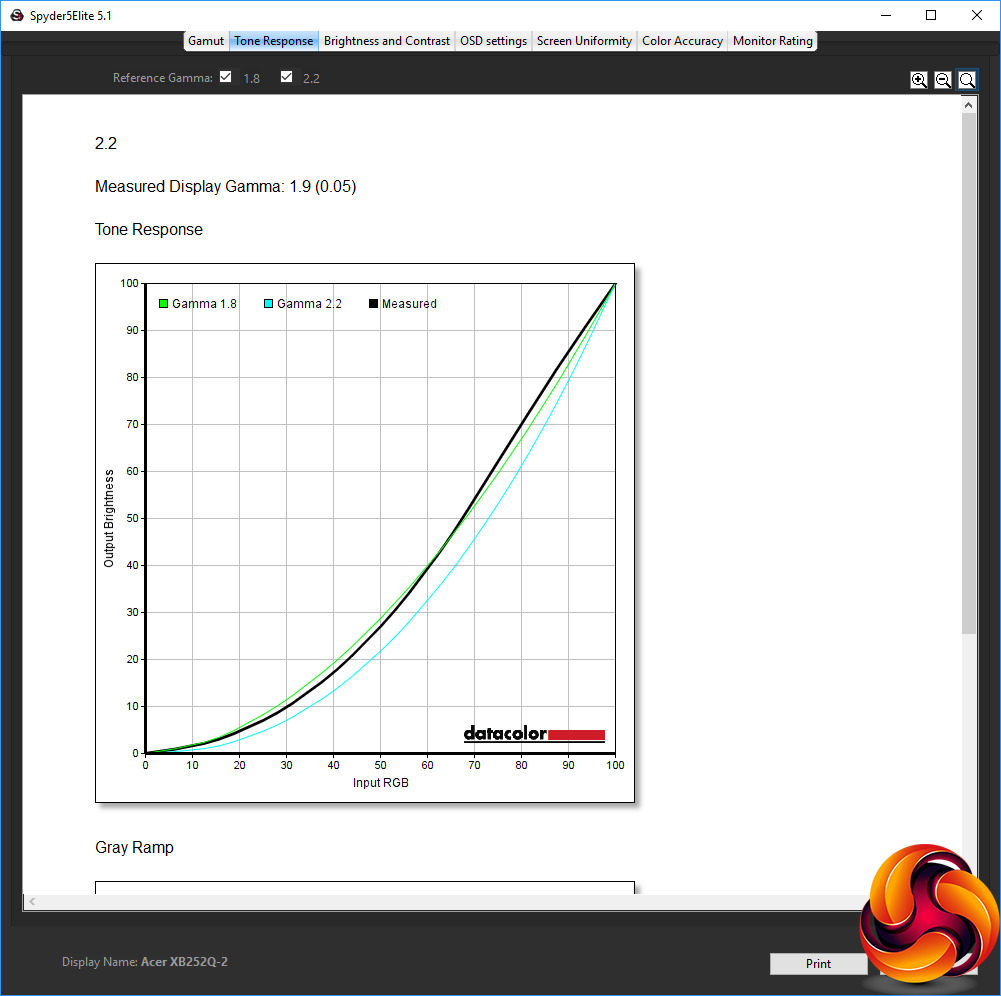Click the 'Measured Display Gamma: 1.9 (0.05)' text
Viewport: 1001px width, 996px height.
click(225, 186)
